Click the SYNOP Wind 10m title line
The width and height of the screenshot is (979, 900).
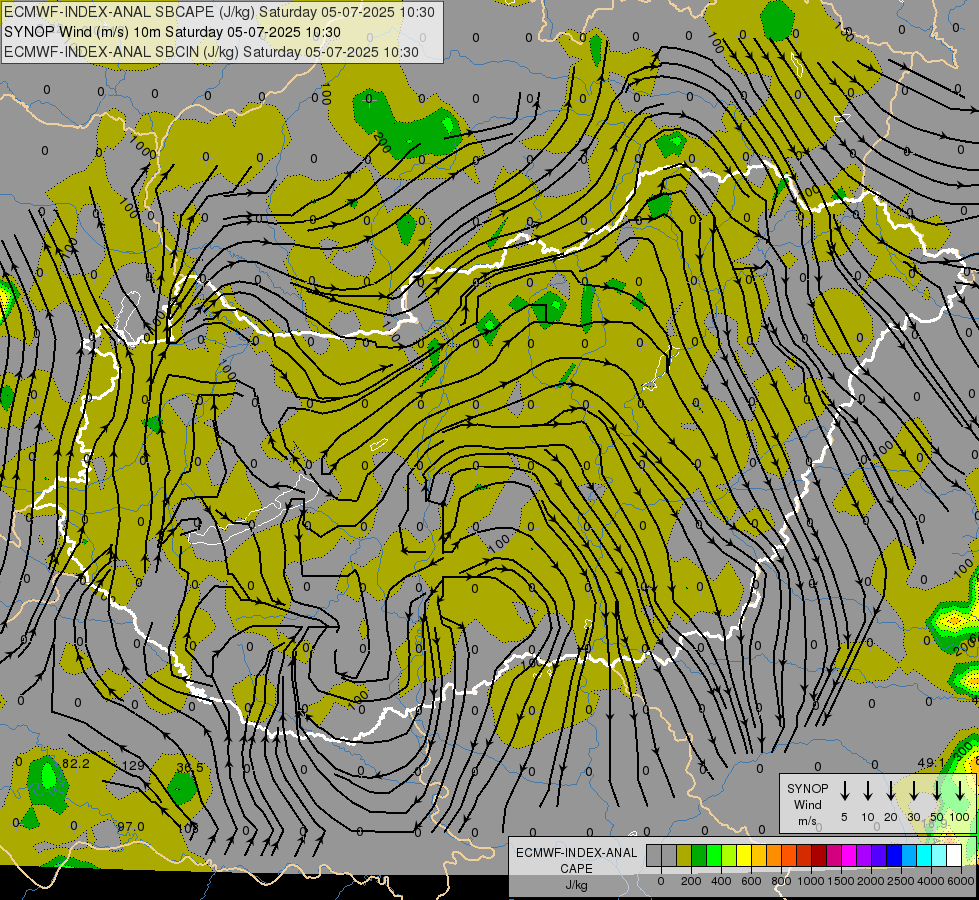tap(172, 32)
